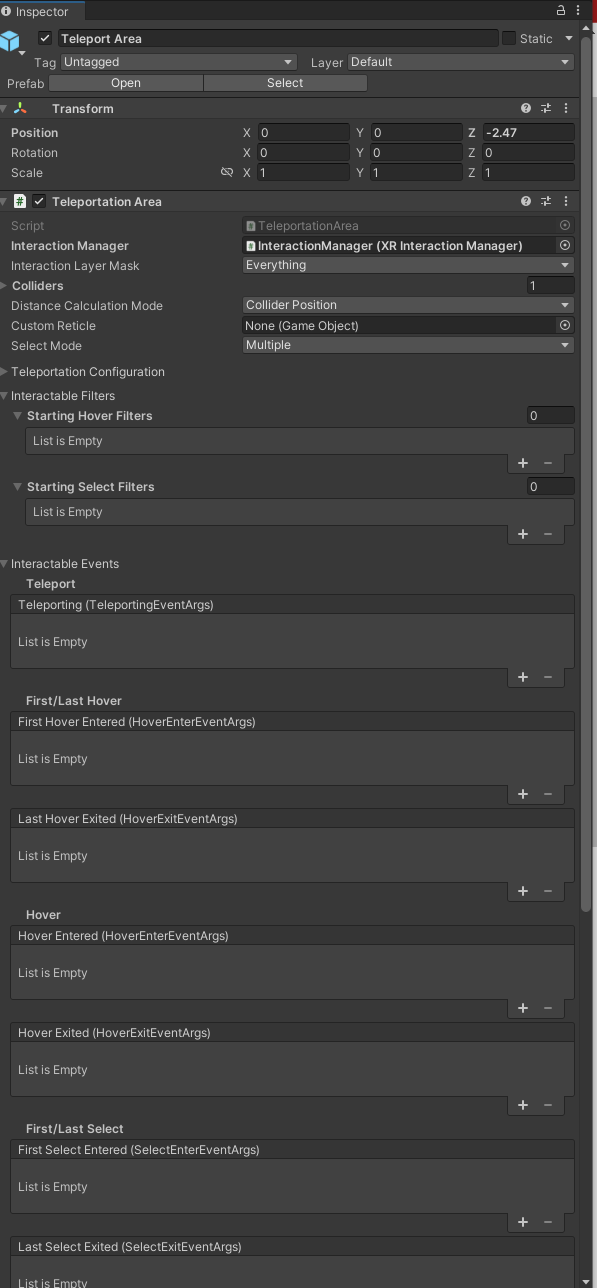Screen dimensions: 597x1288
Task: Open the Teleportation Area three-dot menu
Action: point(566,200)
